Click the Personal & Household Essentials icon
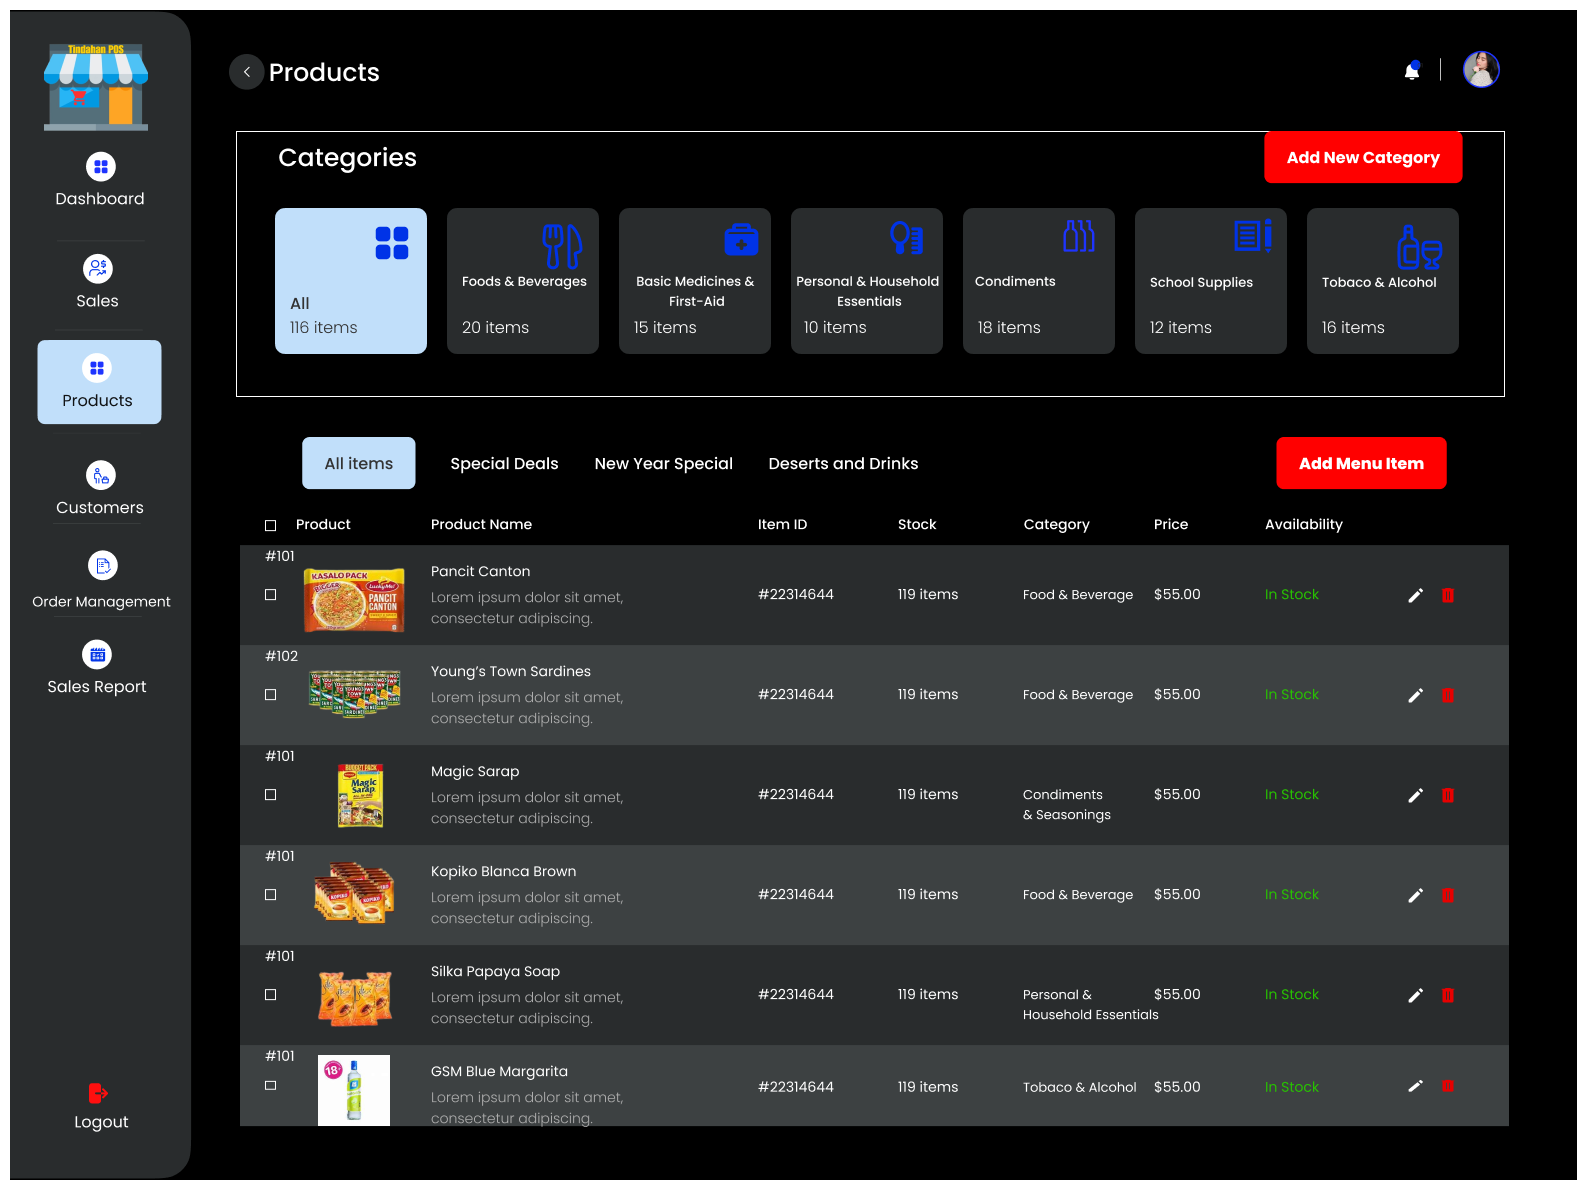The image size is (1577, 1190). [x=907, y=238]
